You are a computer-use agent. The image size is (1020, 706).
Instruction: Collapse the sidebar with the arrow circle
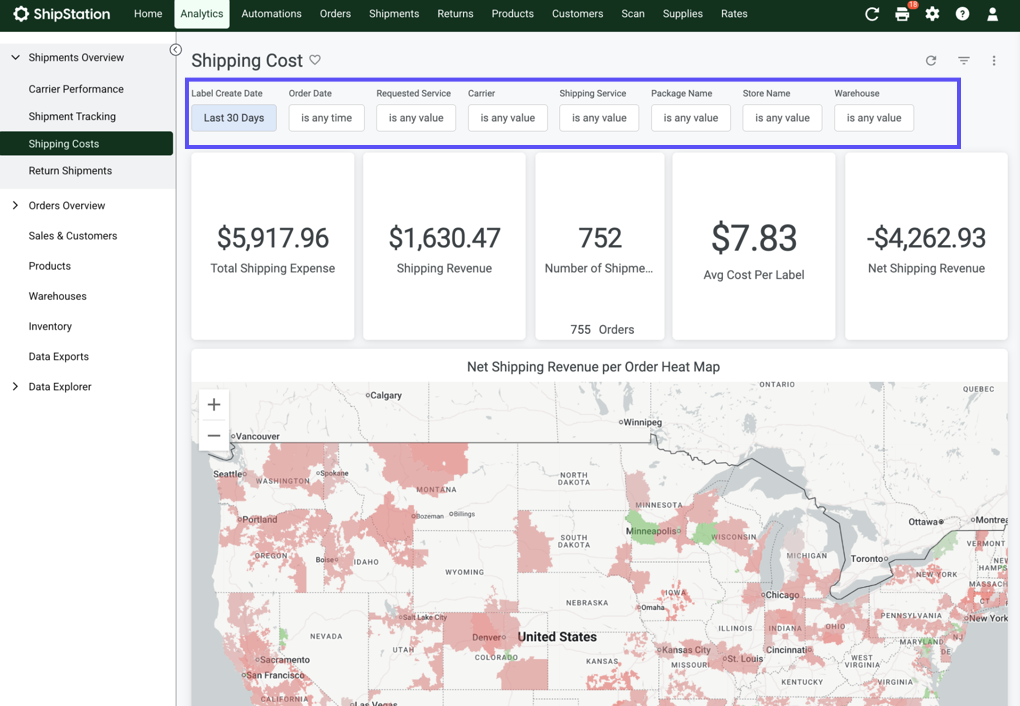pos(176,49)
